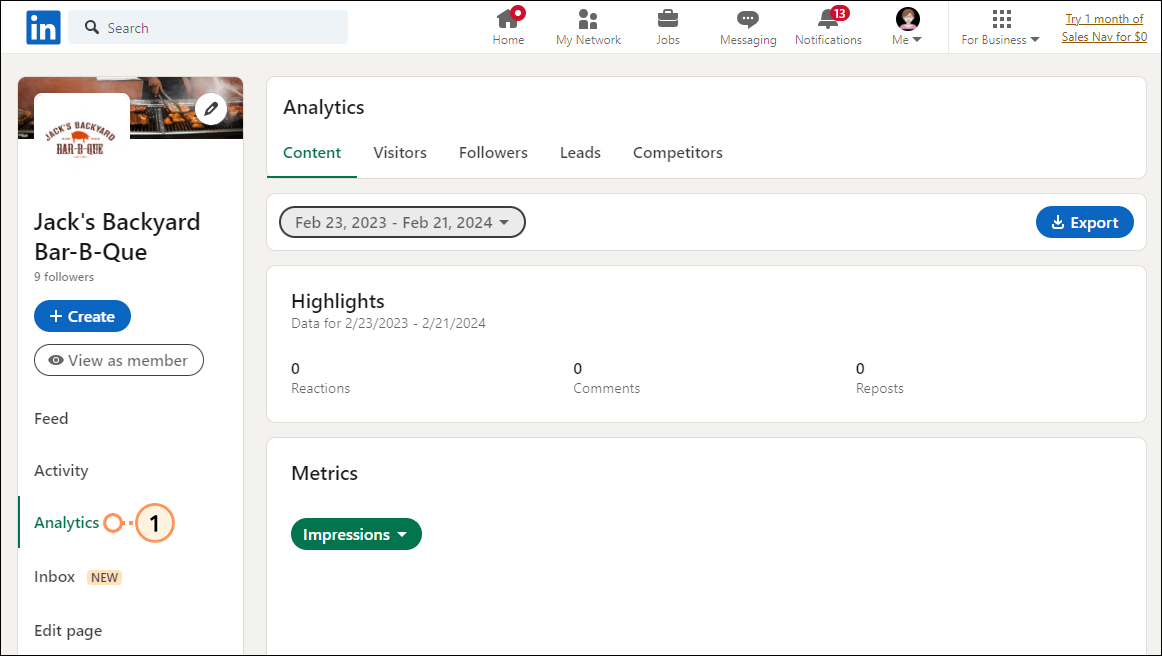The image size is (1162, 656).
Task: Edit the page cover image pencil
Action: click(x=211, y=109)
